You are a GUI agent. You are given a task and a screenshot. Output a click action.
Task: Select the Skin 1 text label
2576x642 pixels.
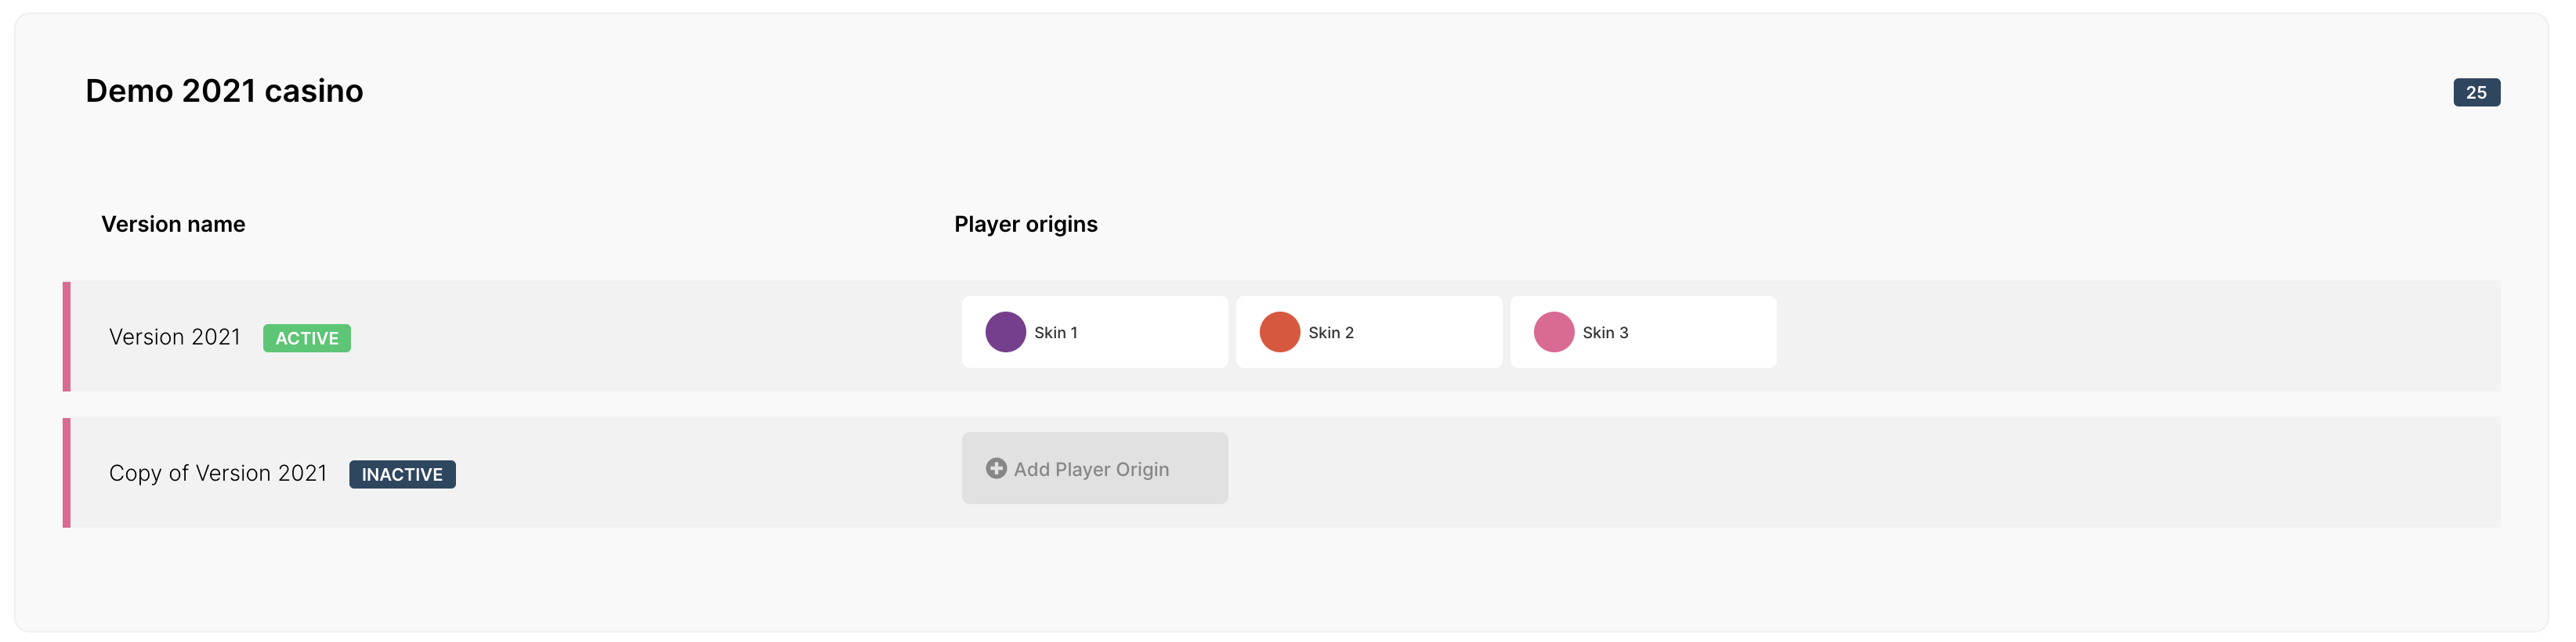[1055, 333]
